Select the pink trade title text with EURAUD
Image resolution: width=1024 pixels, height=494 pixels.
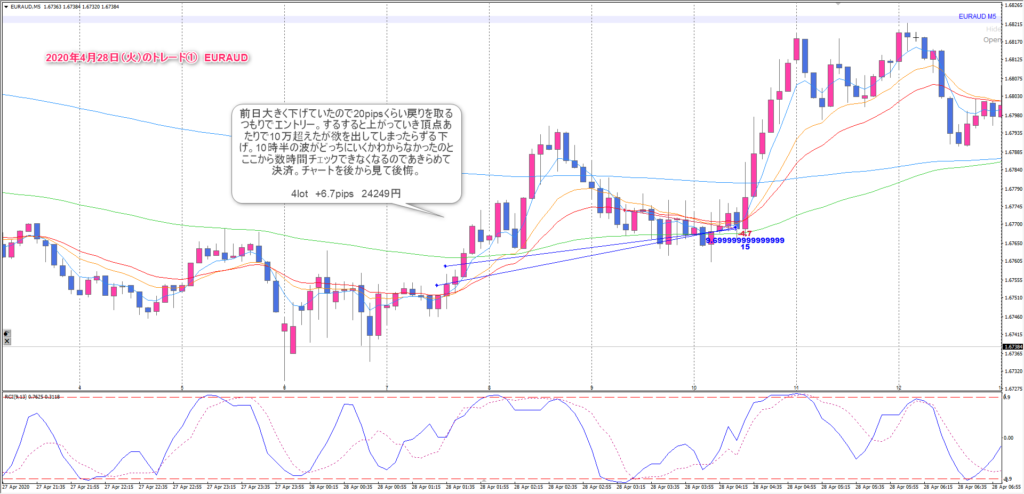(x=146, y=59)
